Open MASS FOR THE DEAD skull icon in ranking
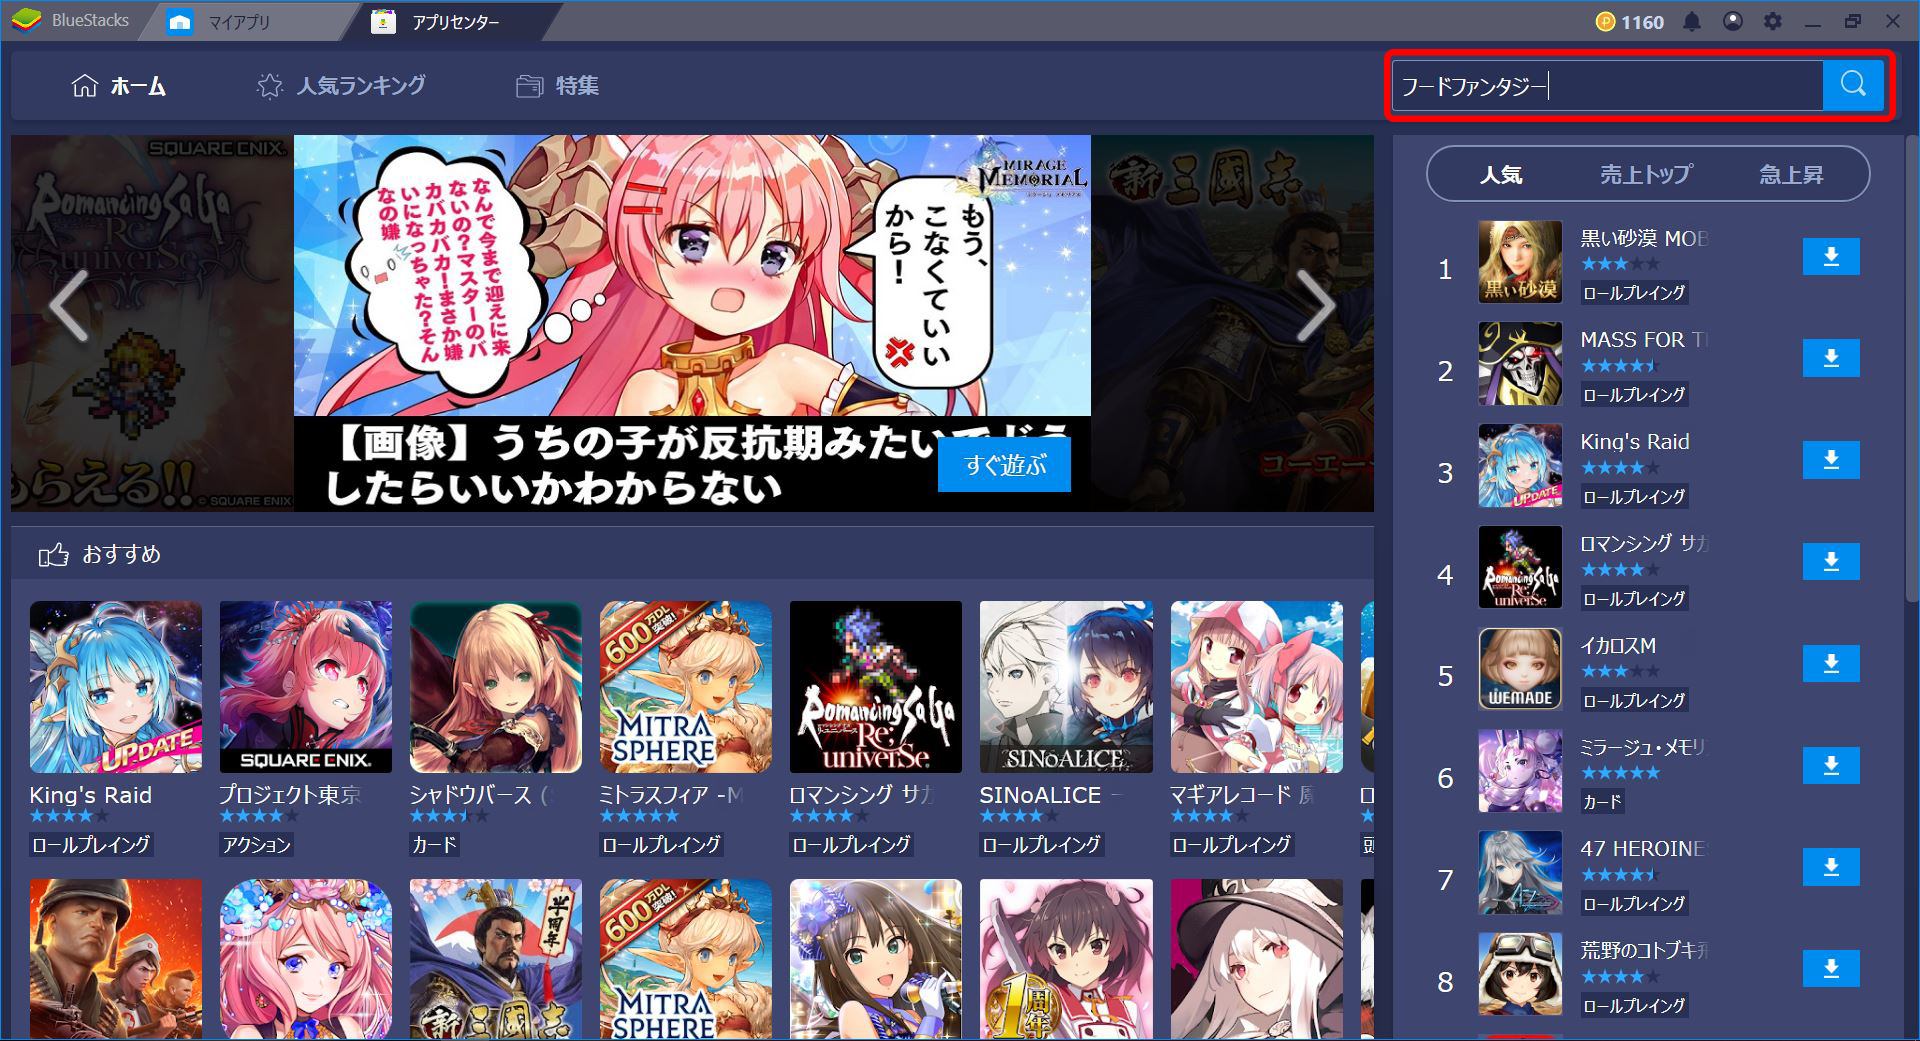The image size is (1920, 1041). (1520, 363)
